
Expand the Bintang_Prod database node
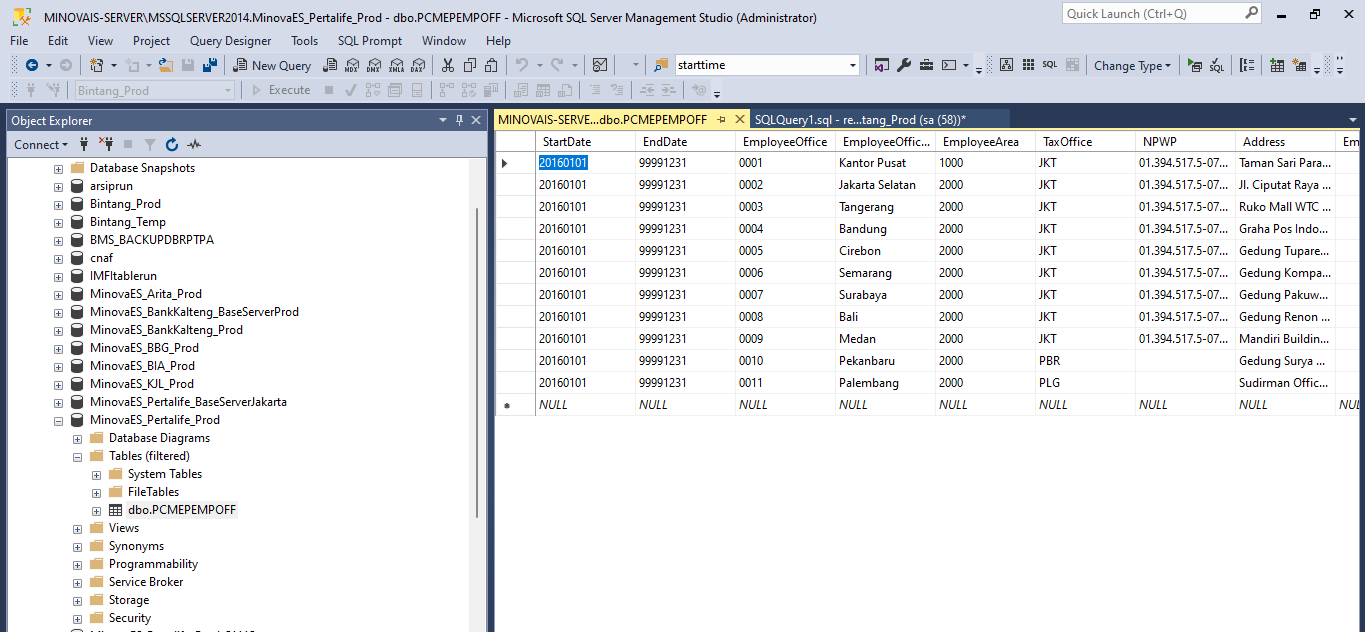click(58, 204)
